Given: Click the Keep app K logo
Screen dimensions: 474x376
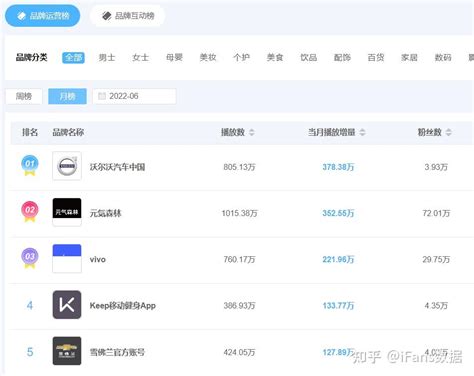Looking at the screenshot, I should click(67, 305).
